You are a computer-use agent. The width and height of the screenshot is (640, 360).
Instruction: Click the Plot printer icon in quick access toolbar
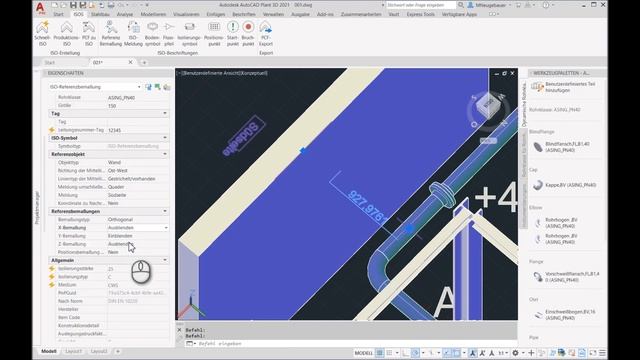point(111,5)
